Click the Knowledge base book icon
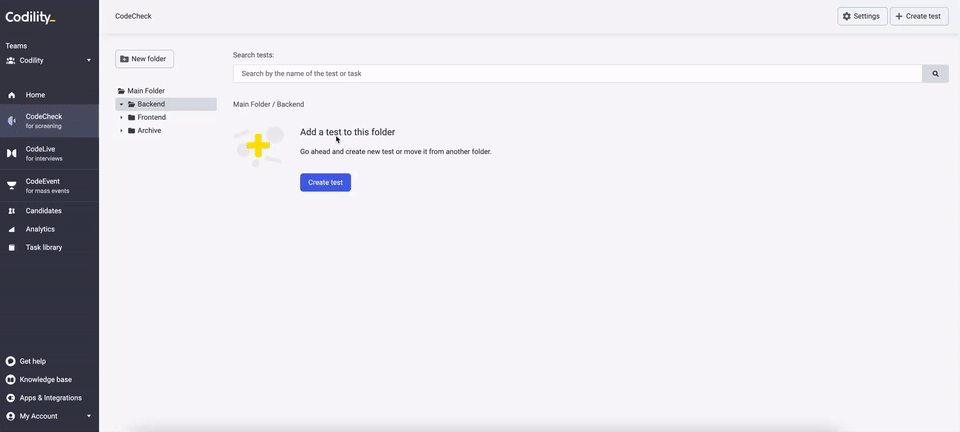This screenshot has height=432, width=960. 10,380
